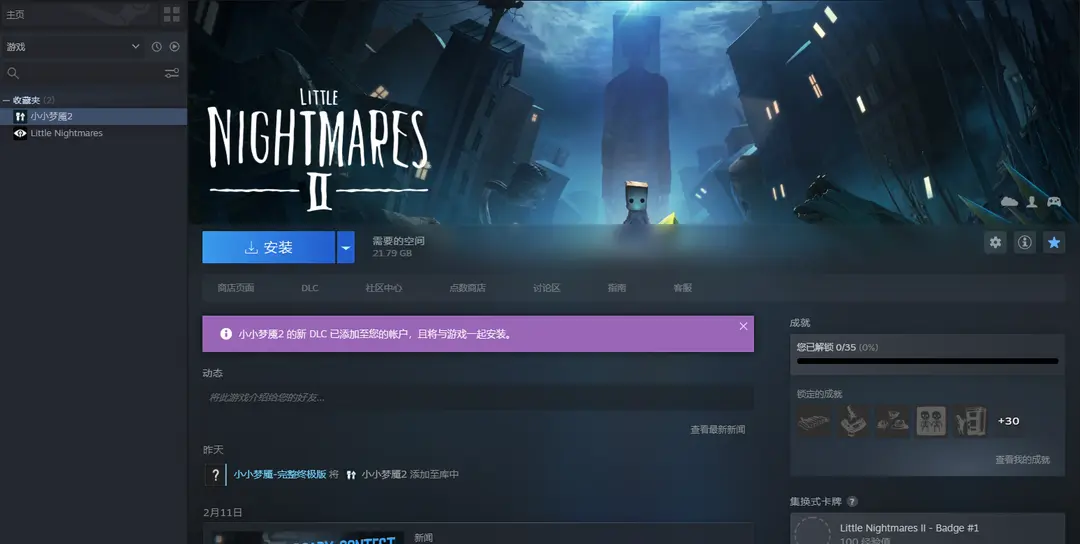Click the blue 安装 button

tap(269, 247)
